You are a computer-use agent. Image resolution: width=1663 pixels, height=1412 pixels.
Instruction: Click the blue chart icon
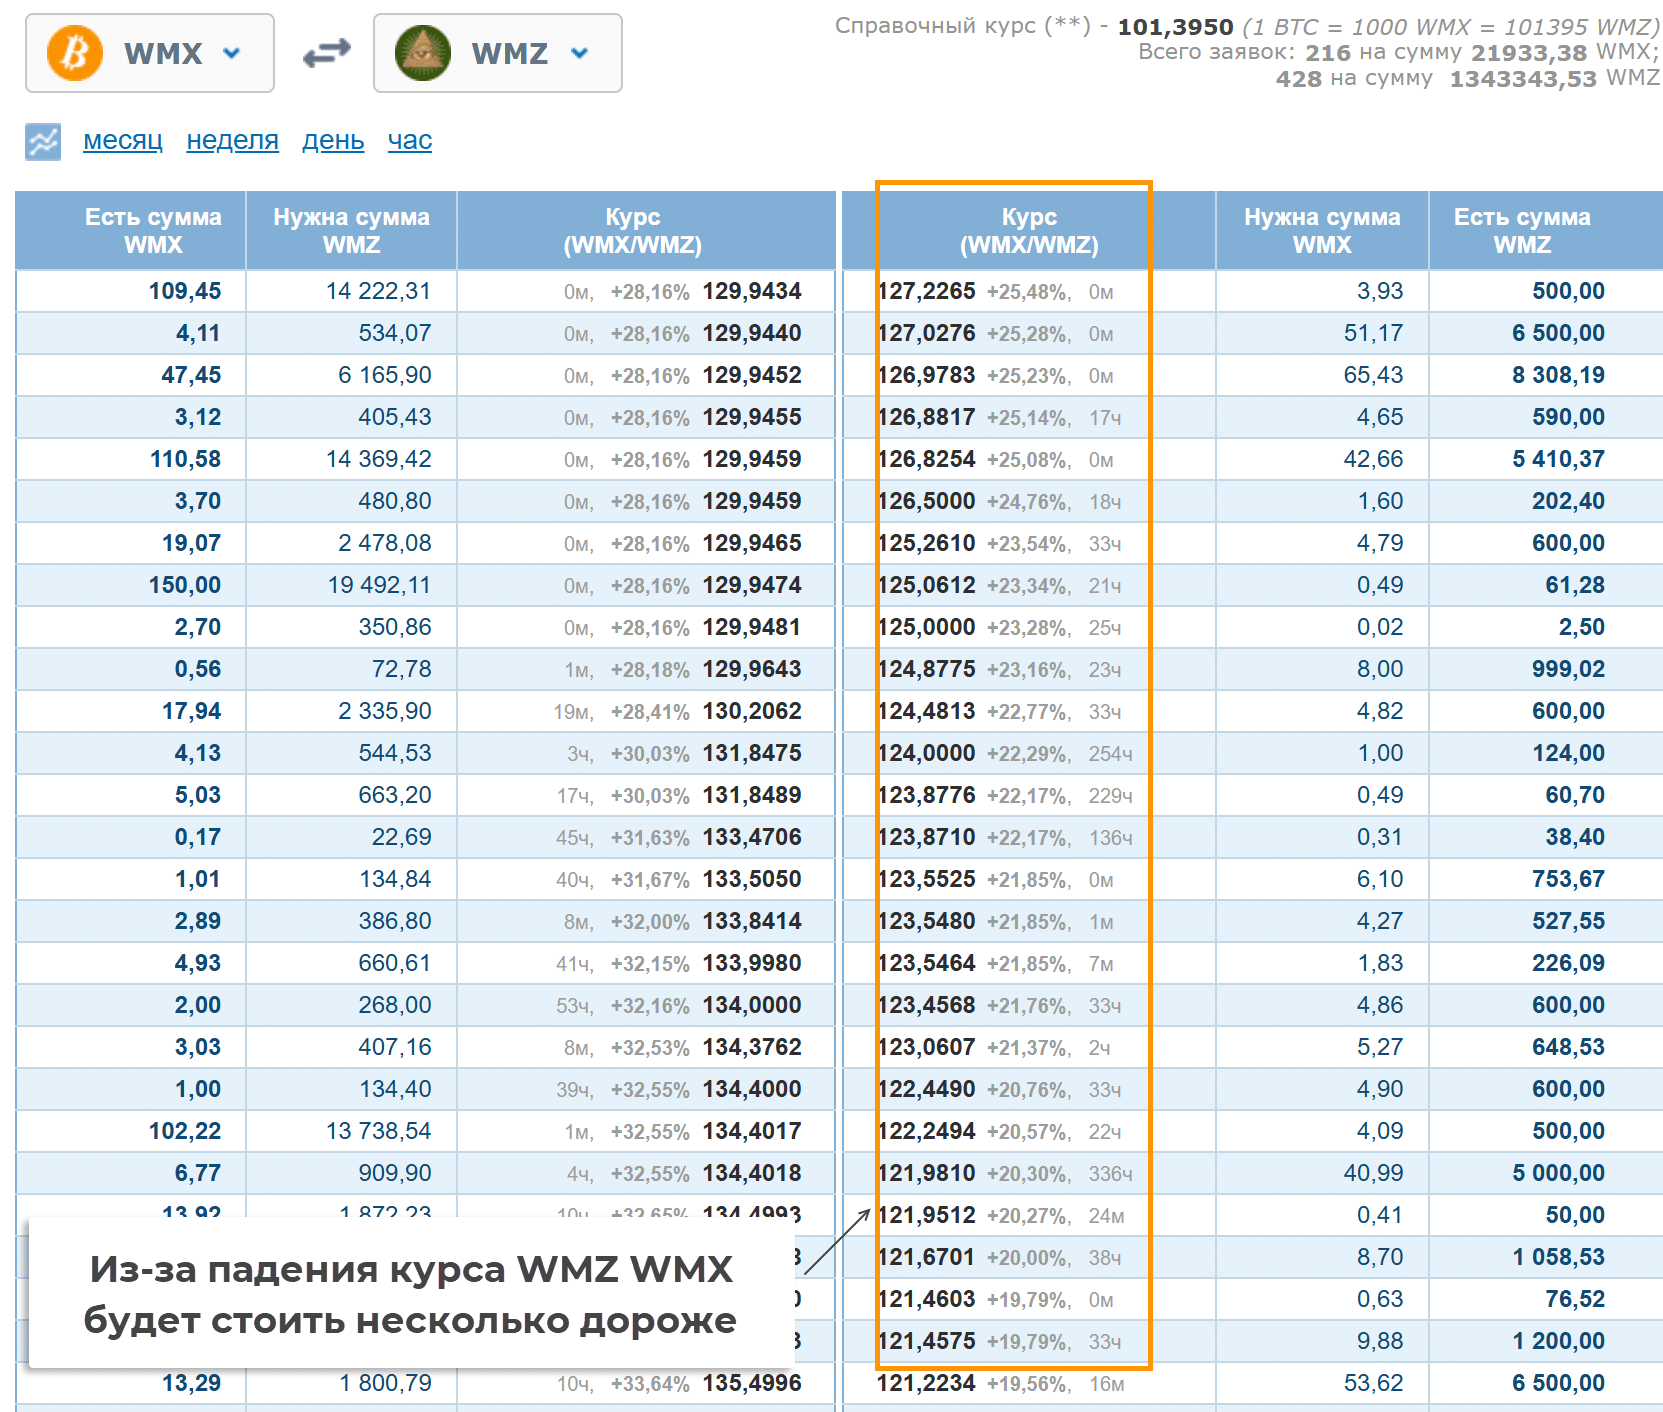tap(43, 142)
